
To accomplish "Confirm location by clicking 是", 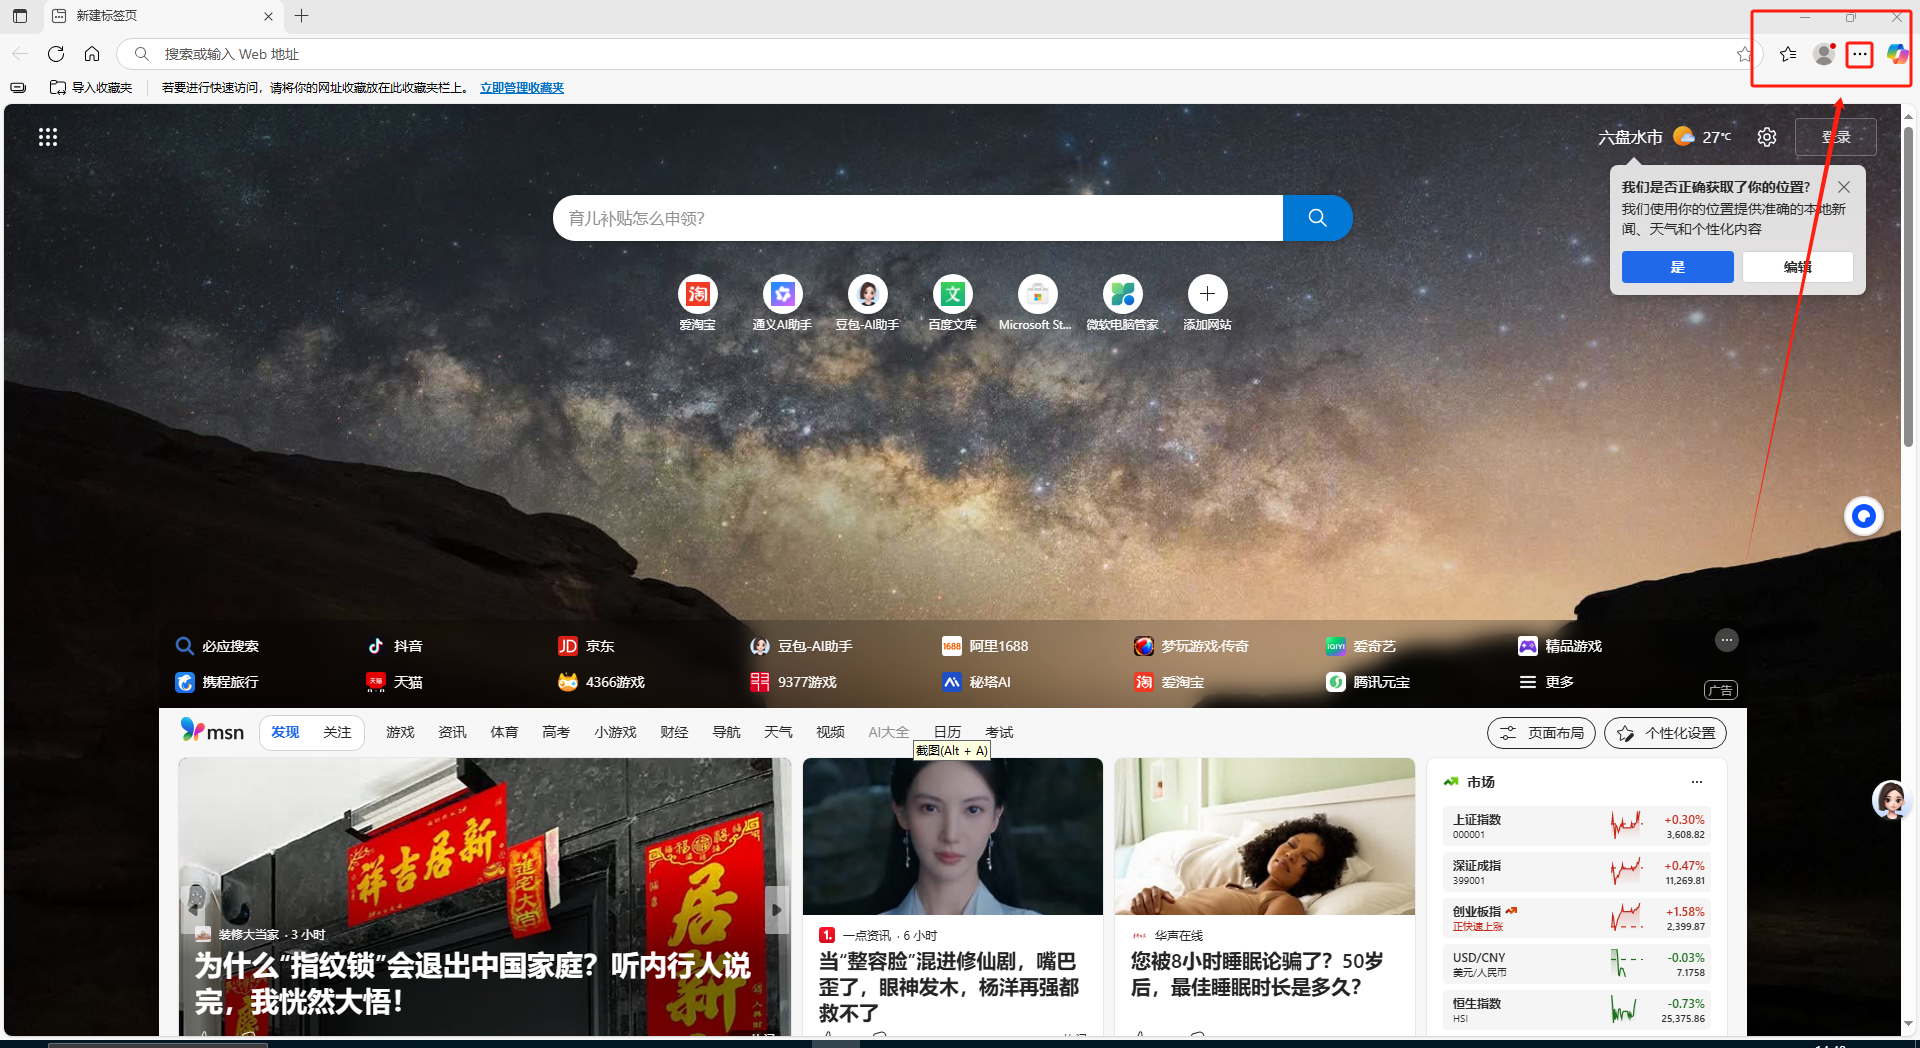I will coord(1677,267).
